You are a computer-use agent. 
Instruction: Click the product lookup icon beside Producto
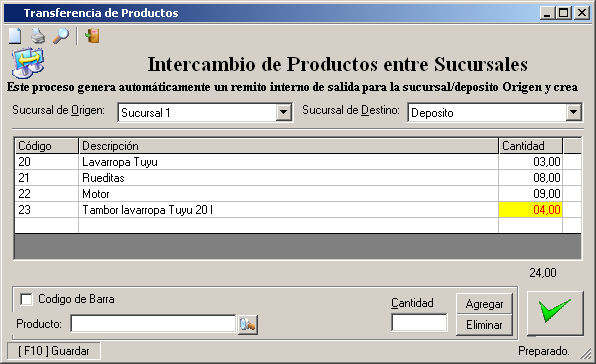point(248,325)
